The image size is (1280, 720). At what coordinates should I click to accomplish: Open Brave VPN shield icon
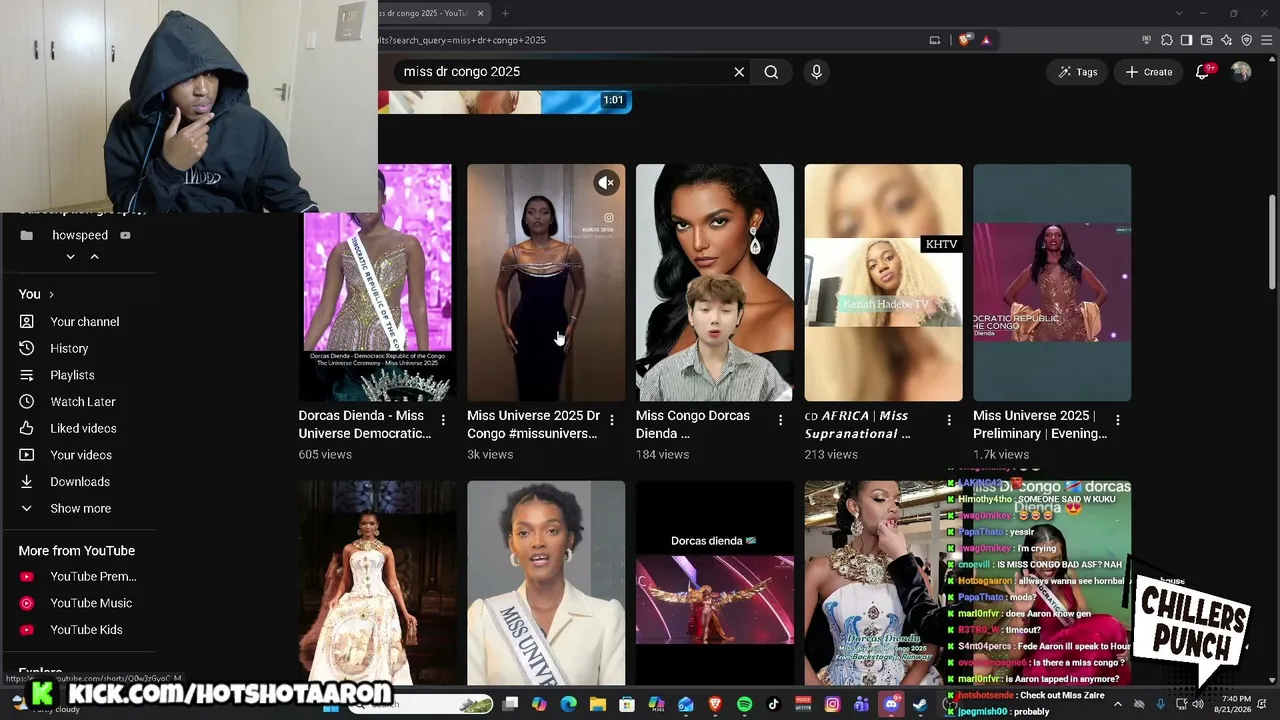[x=1246, y=40]
